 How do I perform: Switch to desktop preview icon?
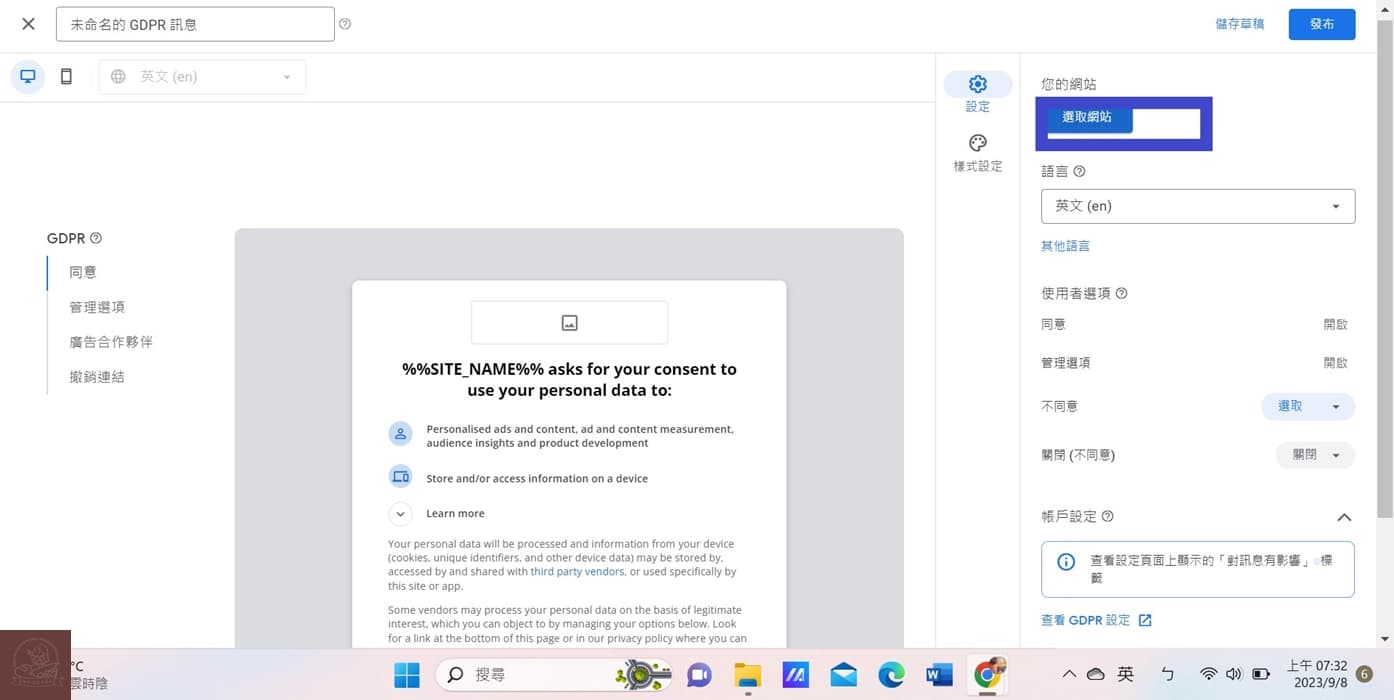[x=28, y=77]
